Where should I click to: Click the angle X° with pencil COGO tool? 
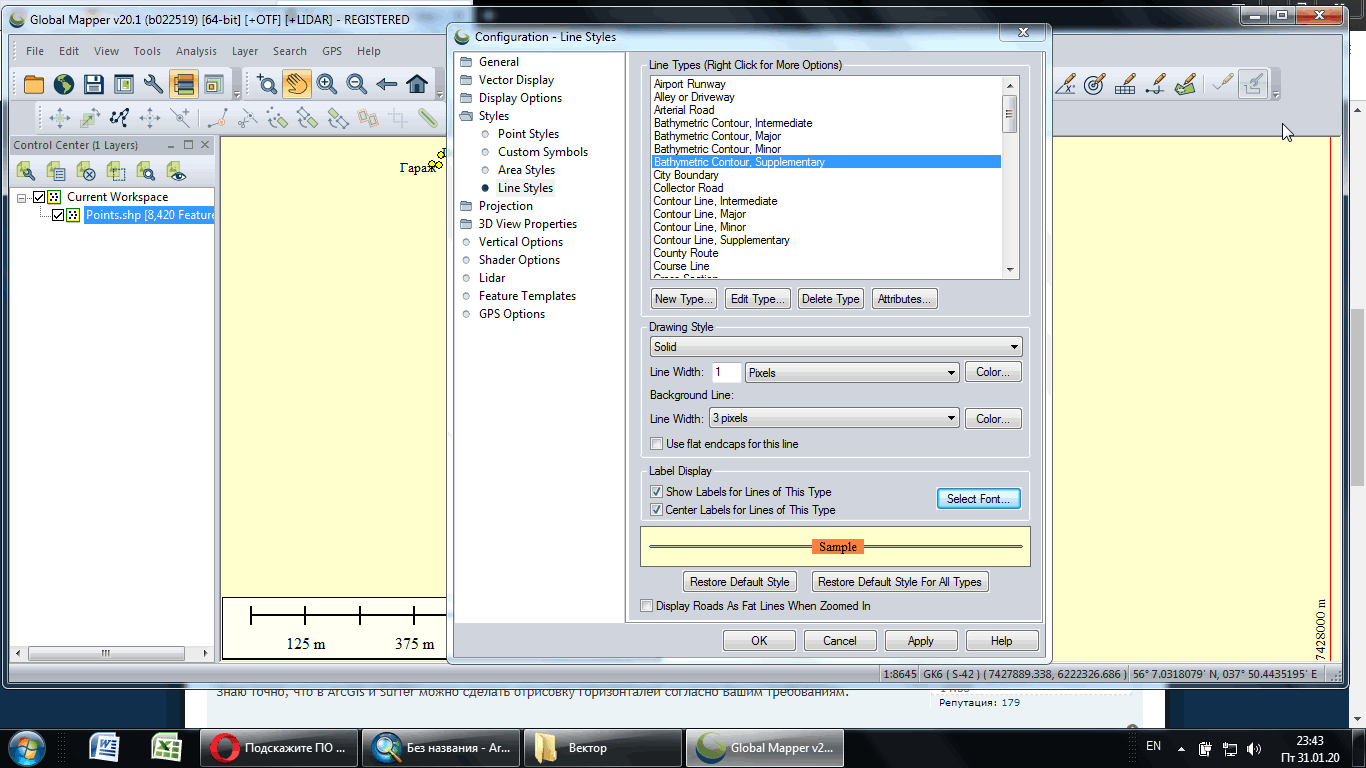(1065, 85)
